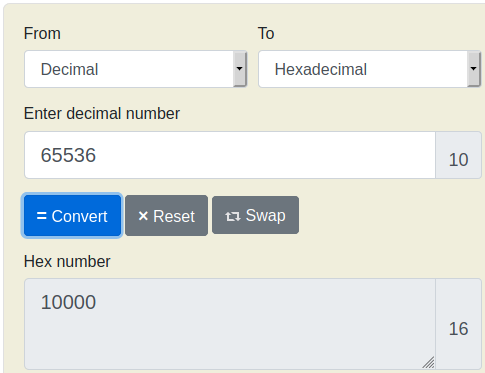Click the "Enter decimal number" label
The width and height of the screenshot is (485, 373).
(x=102, y=113)
